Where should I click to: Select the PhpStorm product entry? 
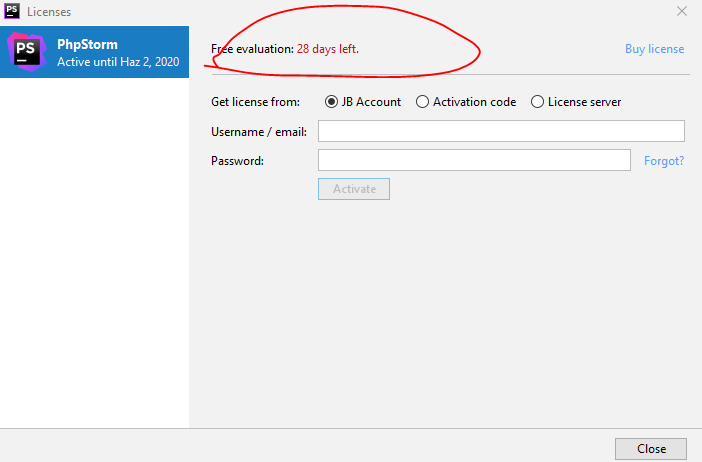94,52
